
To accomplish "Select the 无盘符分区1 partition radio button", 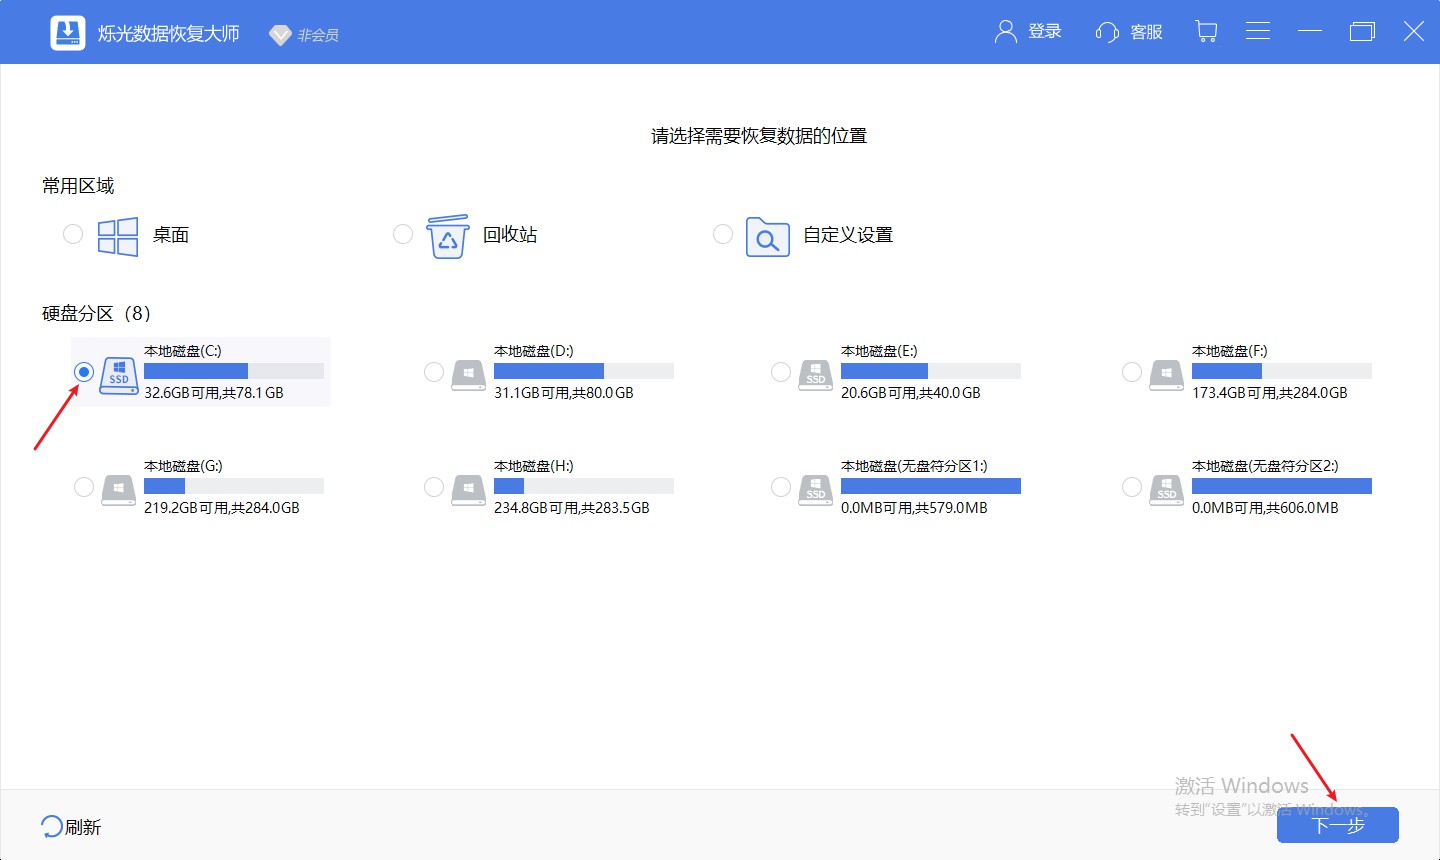I will [x=781, y=486].
